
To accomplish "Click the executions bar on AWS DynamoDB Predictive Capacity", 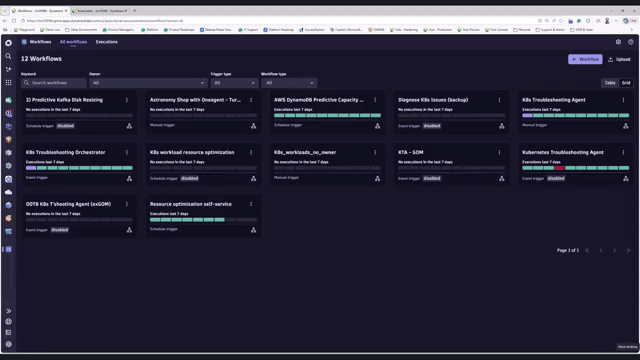I will [327, 116].
